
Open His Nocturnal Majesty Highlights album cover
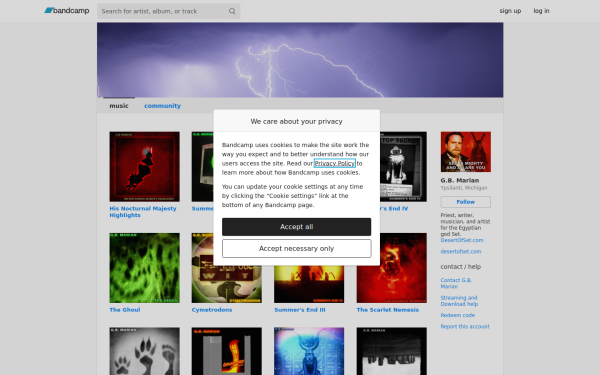pyautogui.click(x=144, y=167)
